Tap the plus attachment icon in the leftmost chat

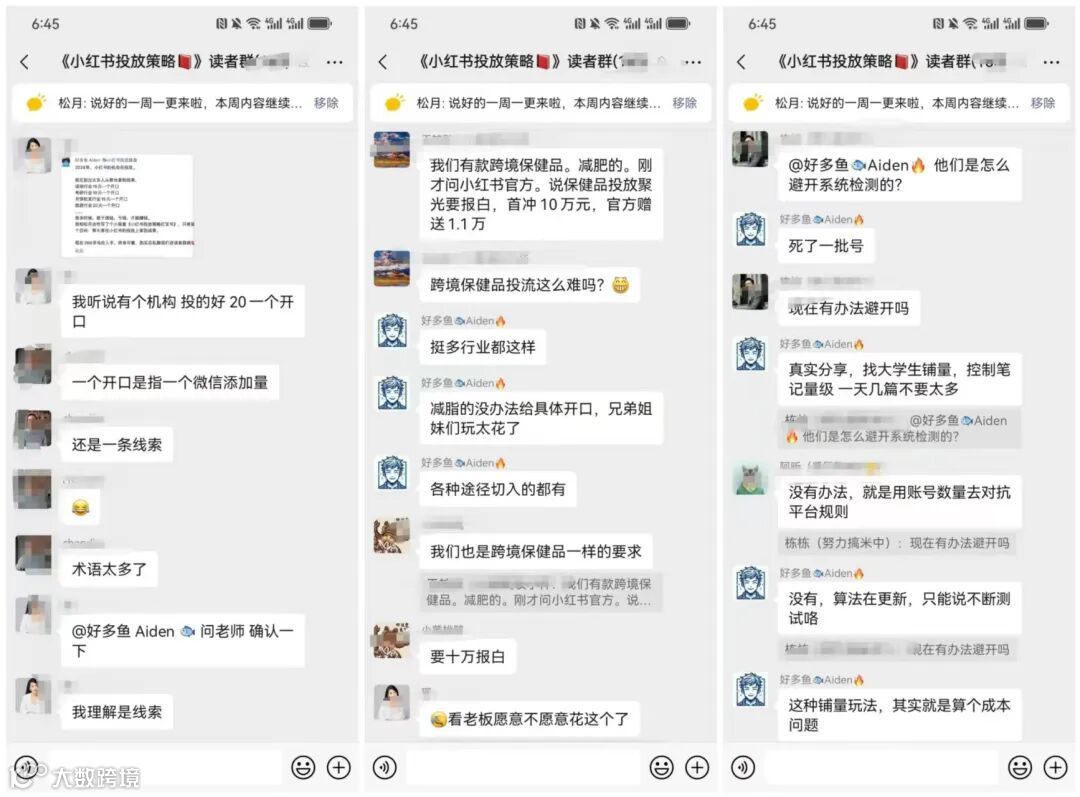click(x=338, y=767)
